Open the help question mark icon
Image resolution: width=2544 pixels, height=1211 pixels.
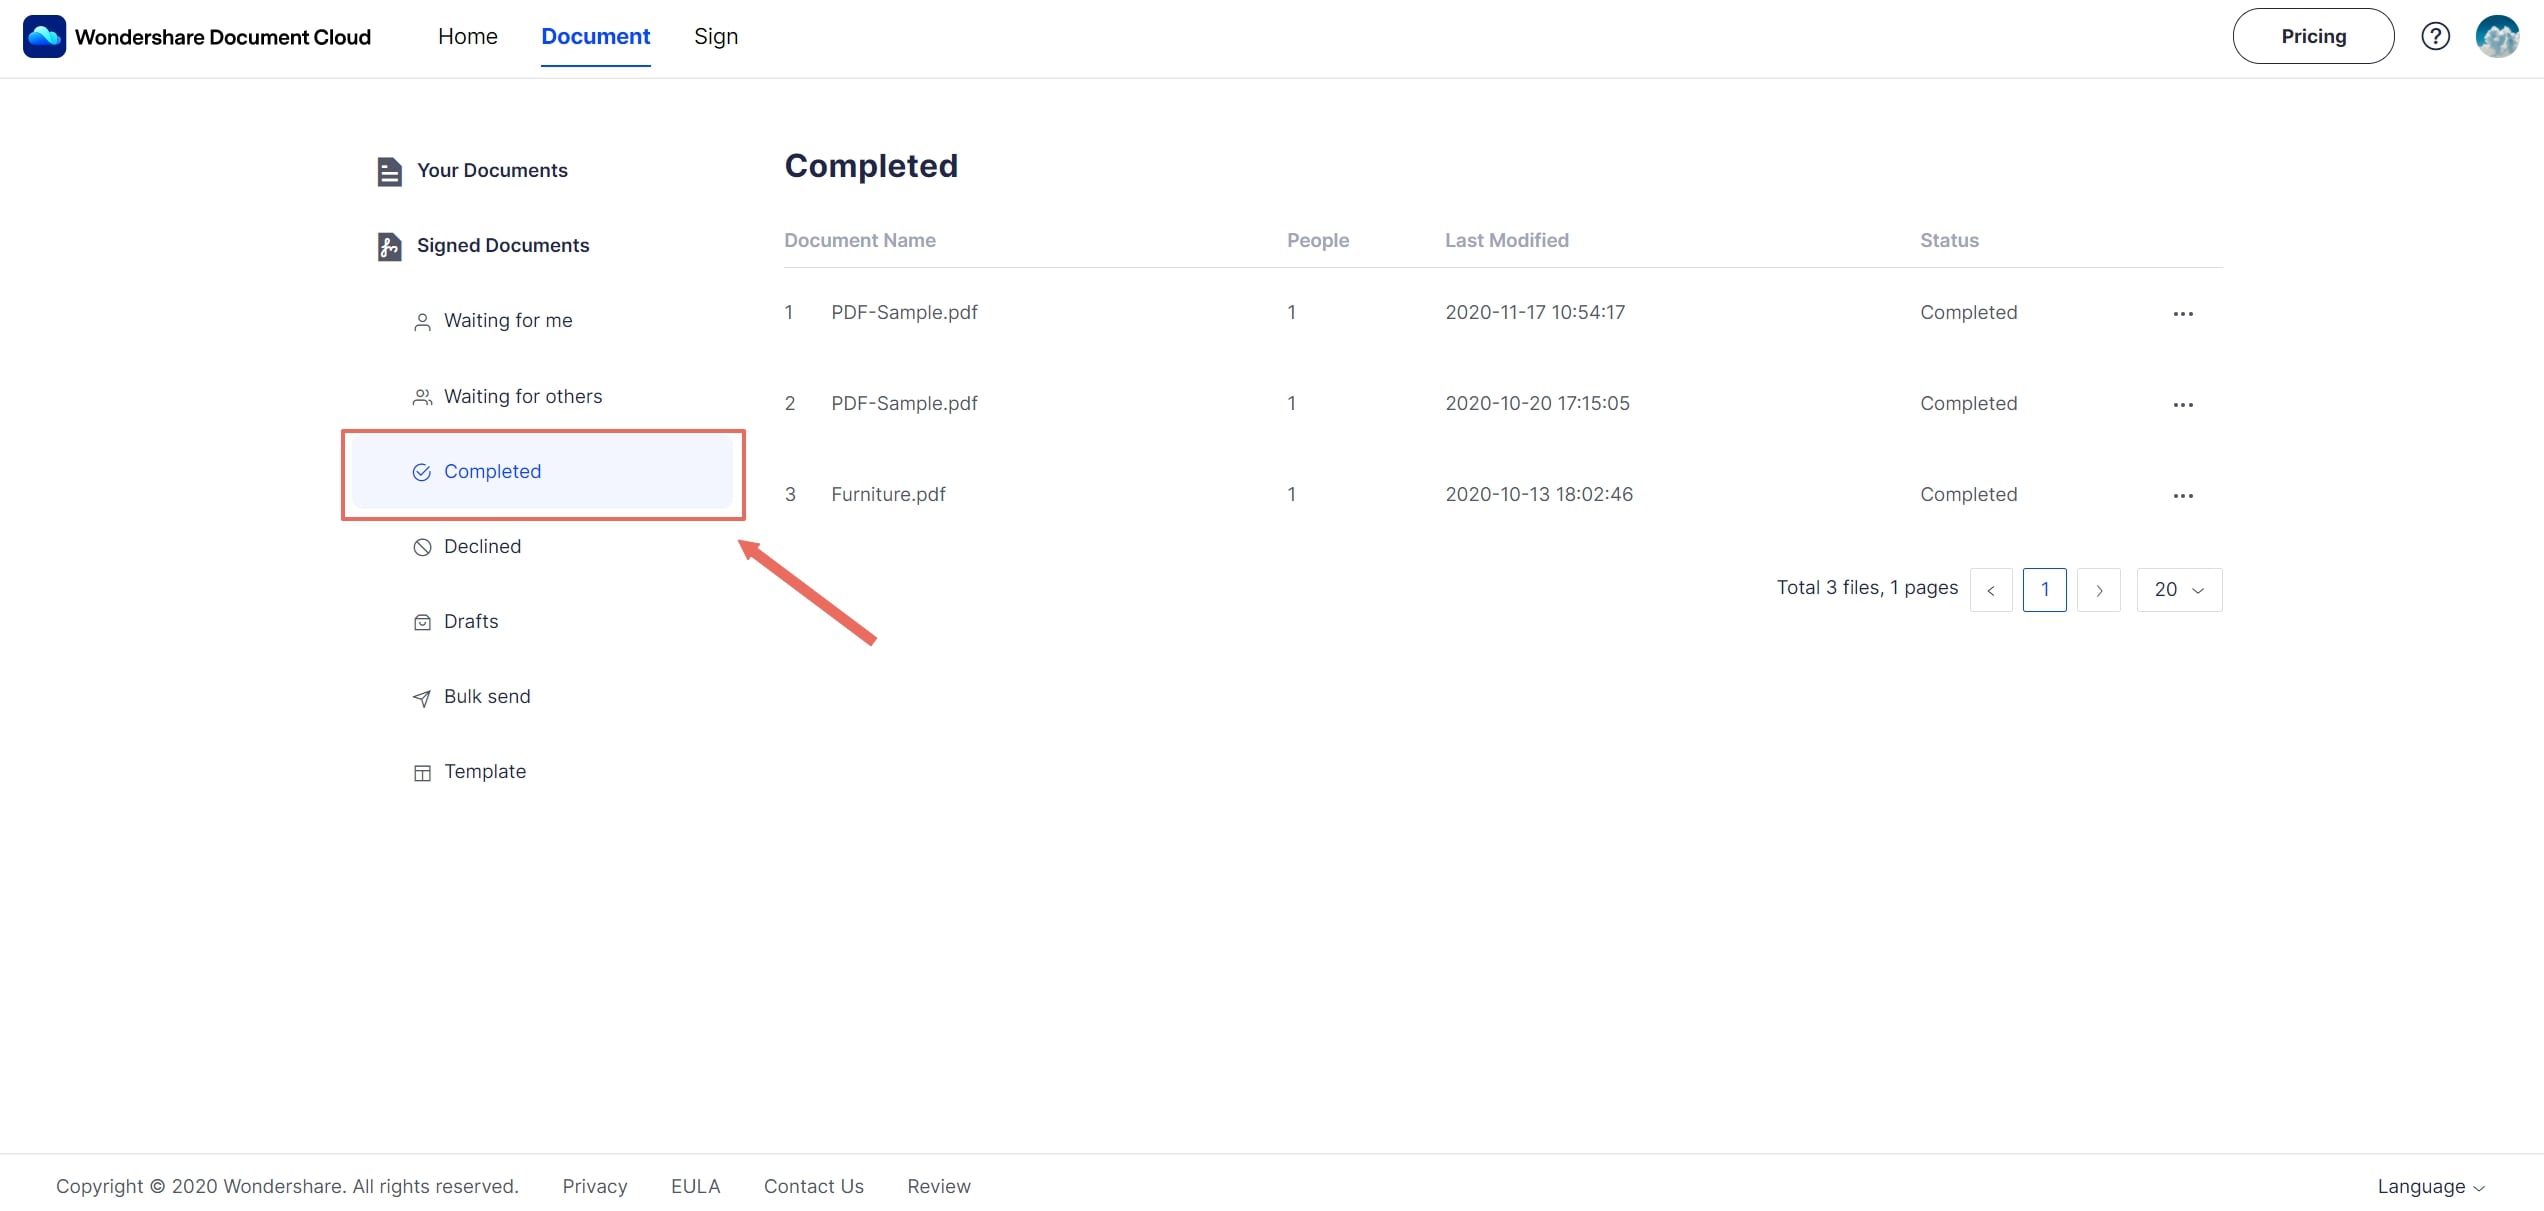[2435, 36]
